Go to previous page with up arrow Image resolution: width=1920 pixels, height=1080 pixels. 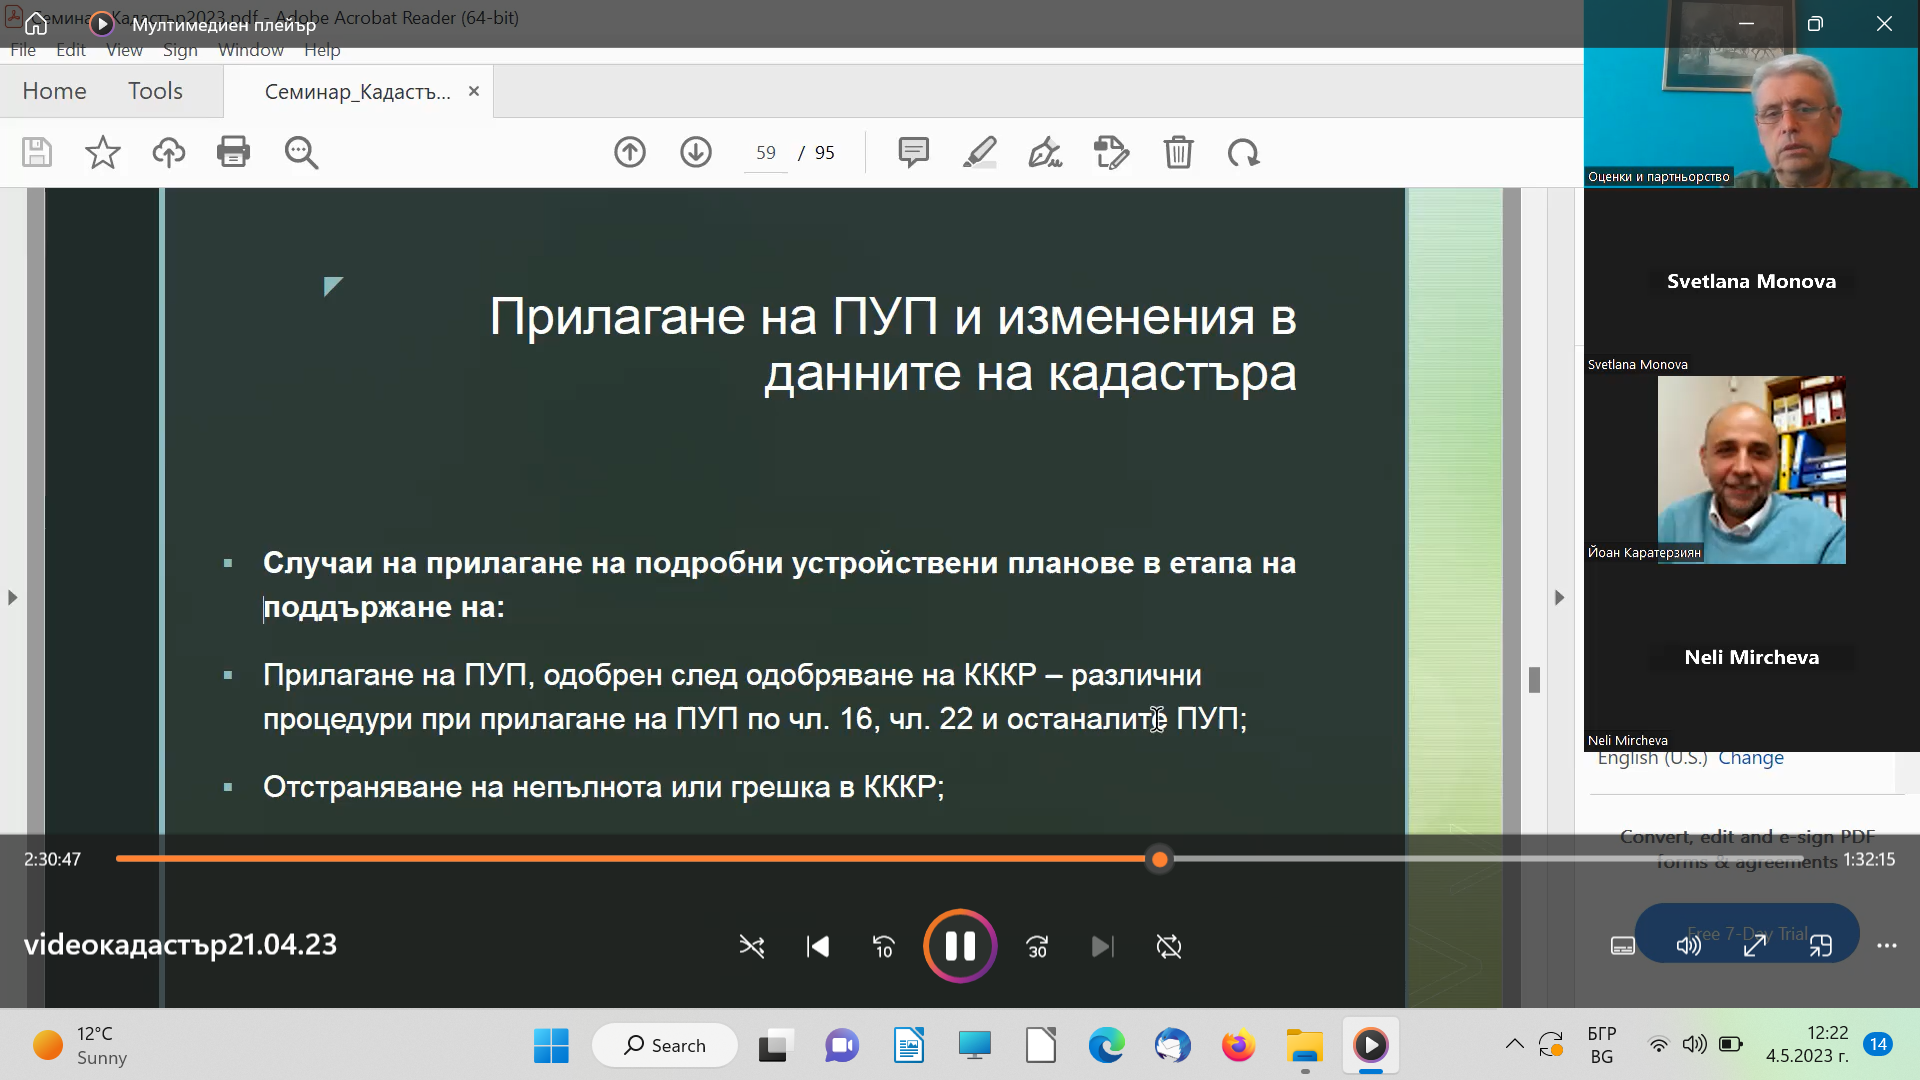629,152
